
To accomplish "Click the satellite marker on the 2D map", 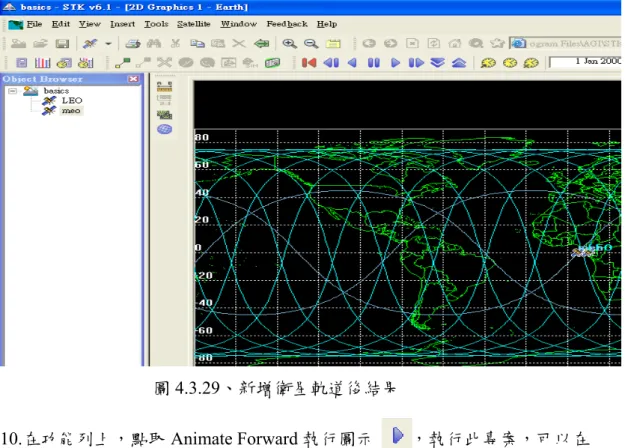I will click(x=581, y=252).
